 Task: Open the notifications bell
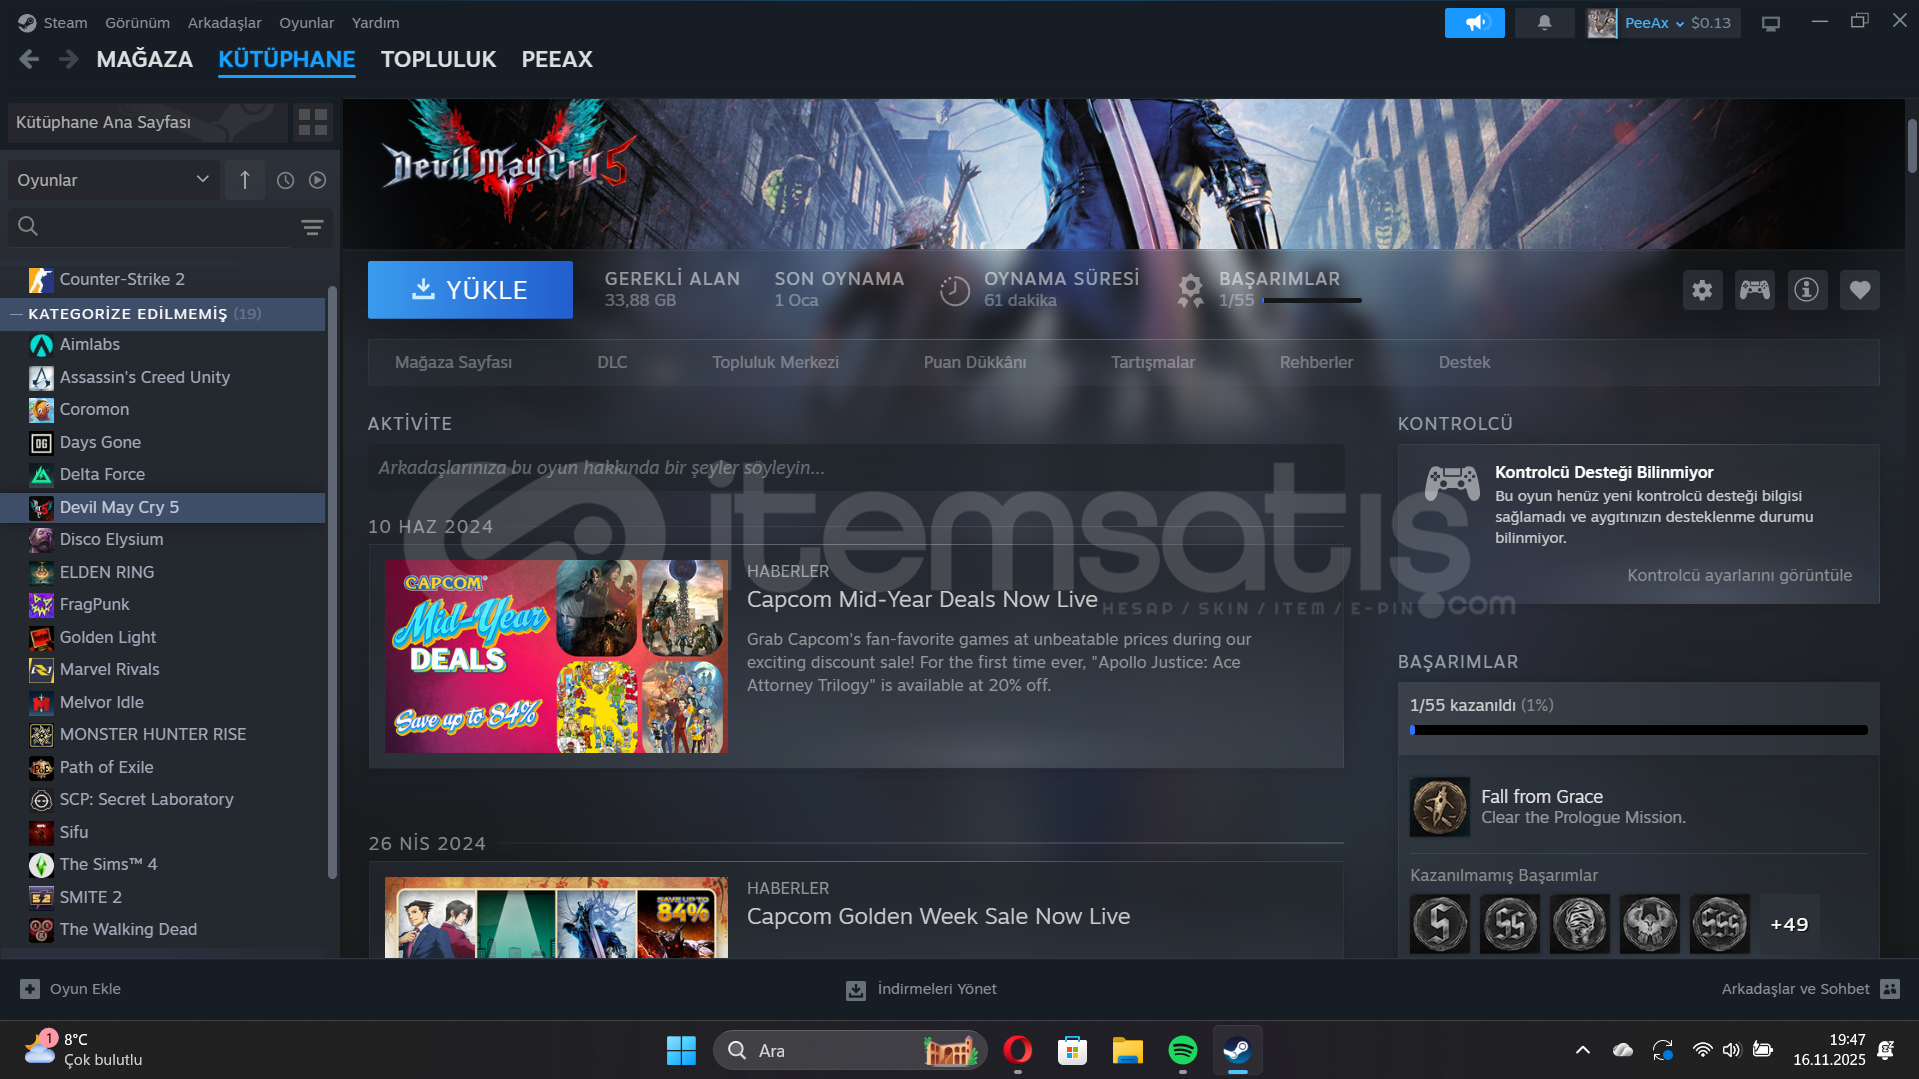tap(1544, 22)
